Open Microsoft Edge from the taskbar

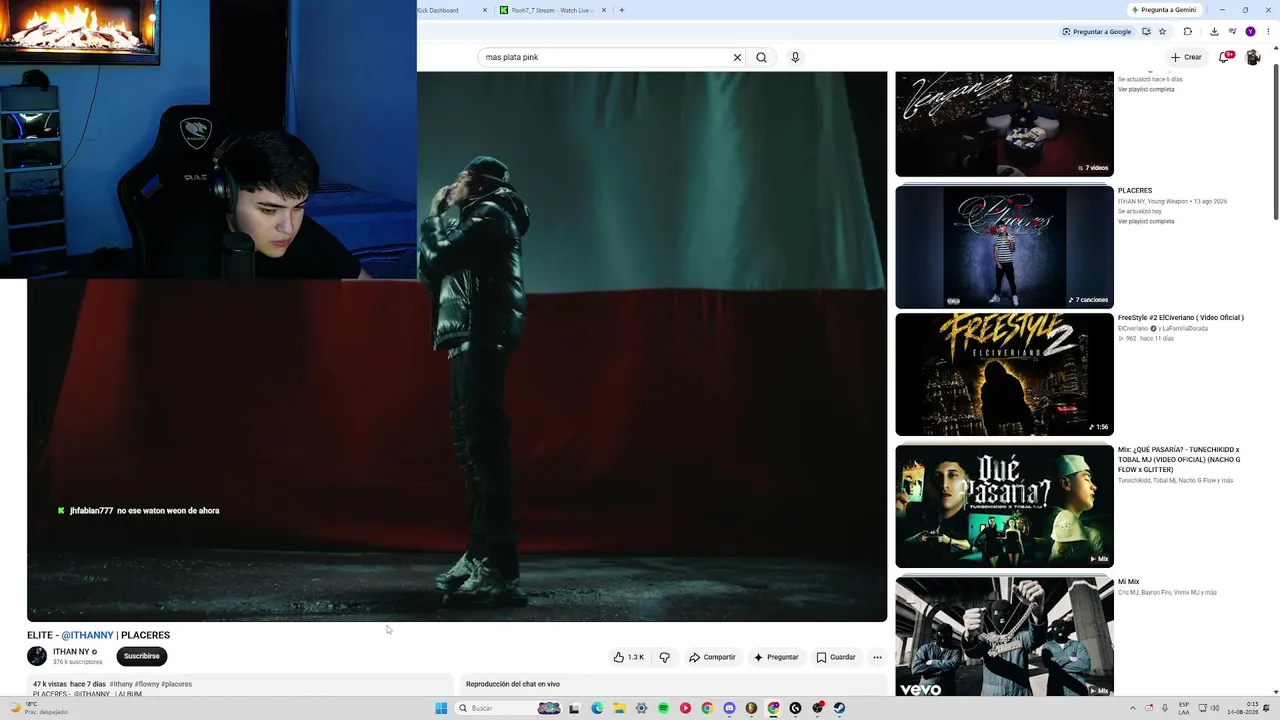point(597,708)
